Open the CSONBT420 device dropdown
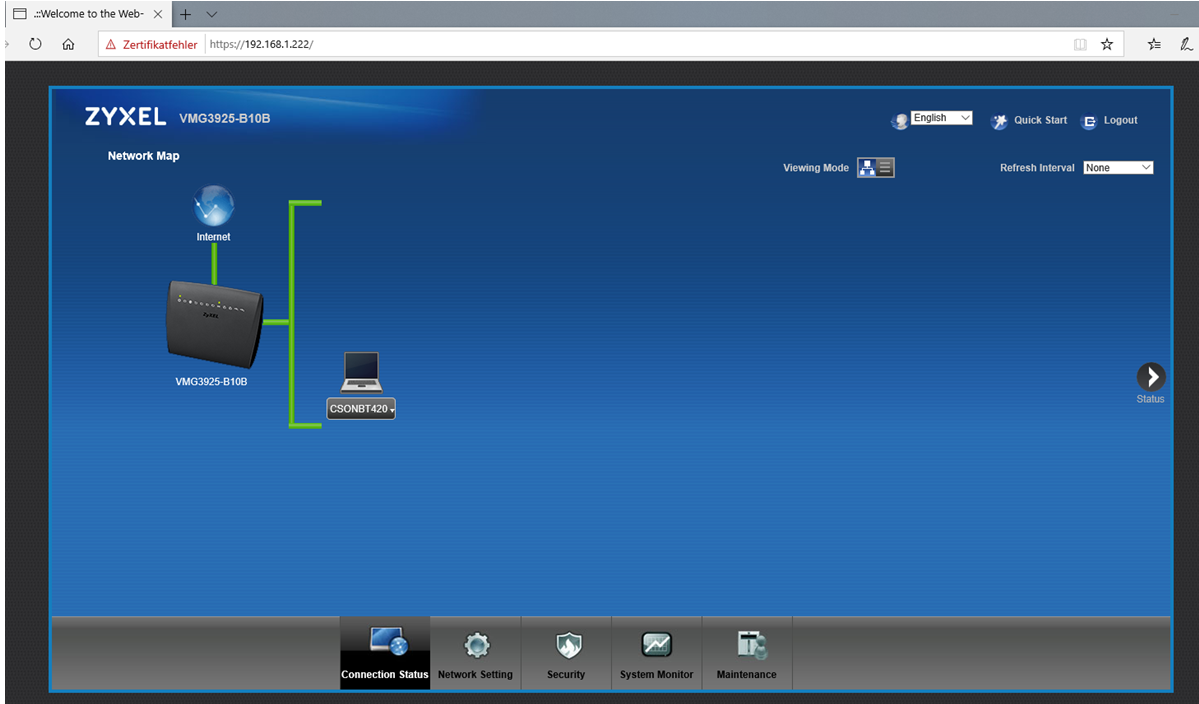This screenshot has height=704, width=1199. tap(361, 409)
